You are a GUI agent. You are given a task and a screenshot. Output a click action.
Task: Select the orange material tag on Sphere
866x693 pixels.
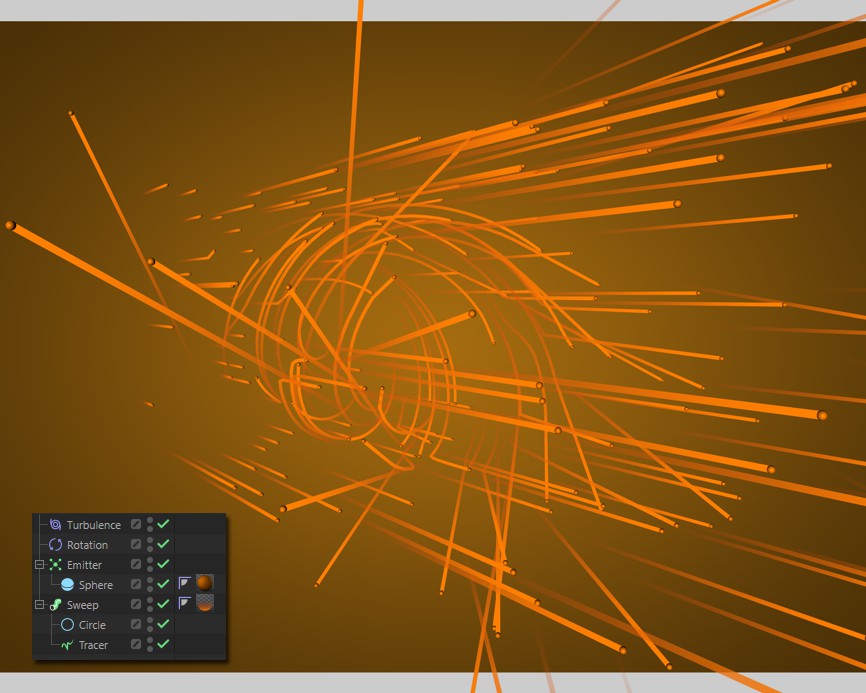(205, 583)
